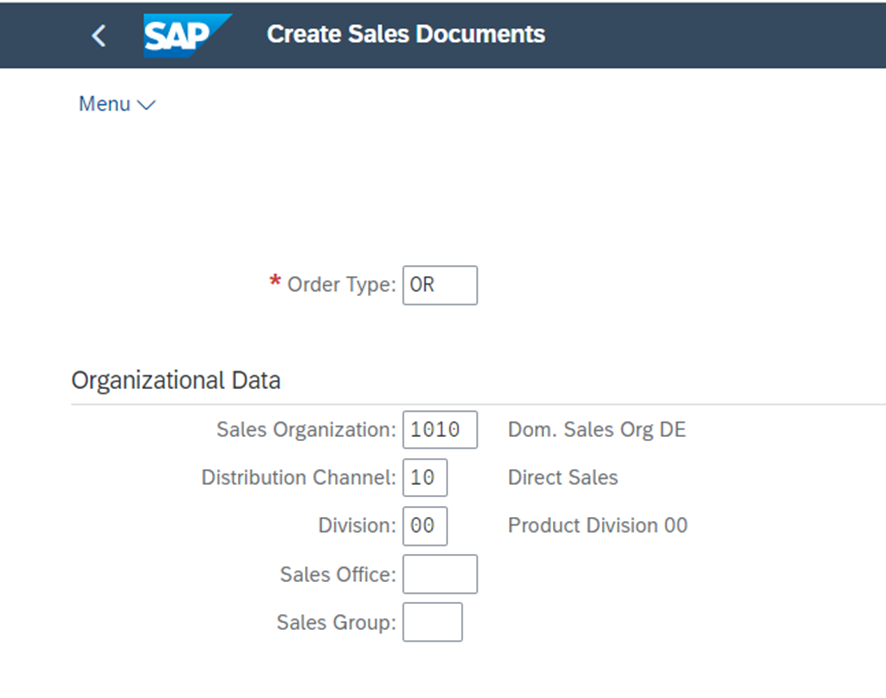Click the SAP logo
This screenshot has height=698, width=886.
click(188, 36)
